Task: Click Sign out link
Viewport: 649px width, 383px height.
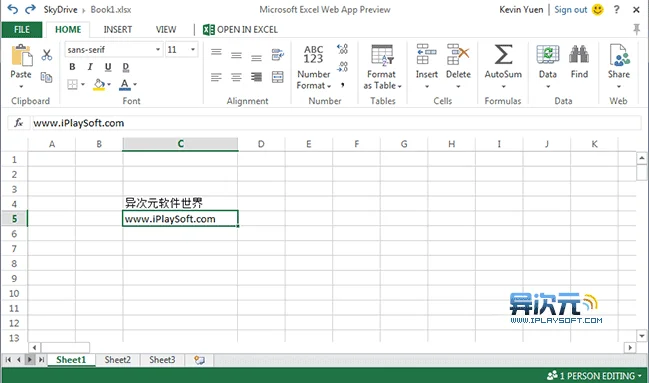Action: tap(570, 10)
